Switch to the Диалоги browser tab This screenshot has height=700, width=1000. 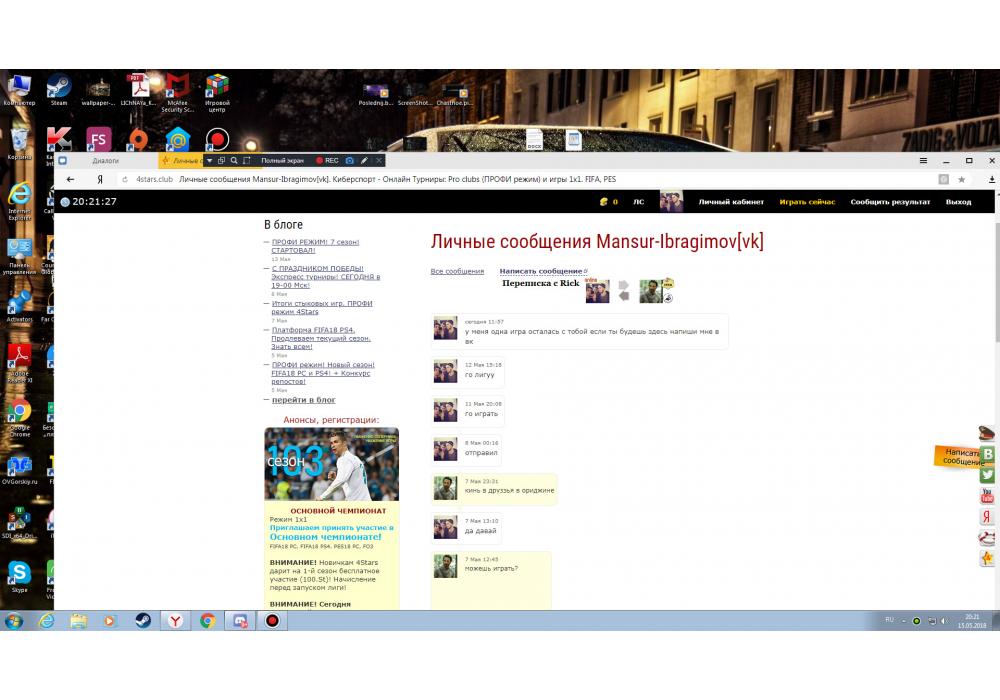pyautogui.click(x=106, y=161)
